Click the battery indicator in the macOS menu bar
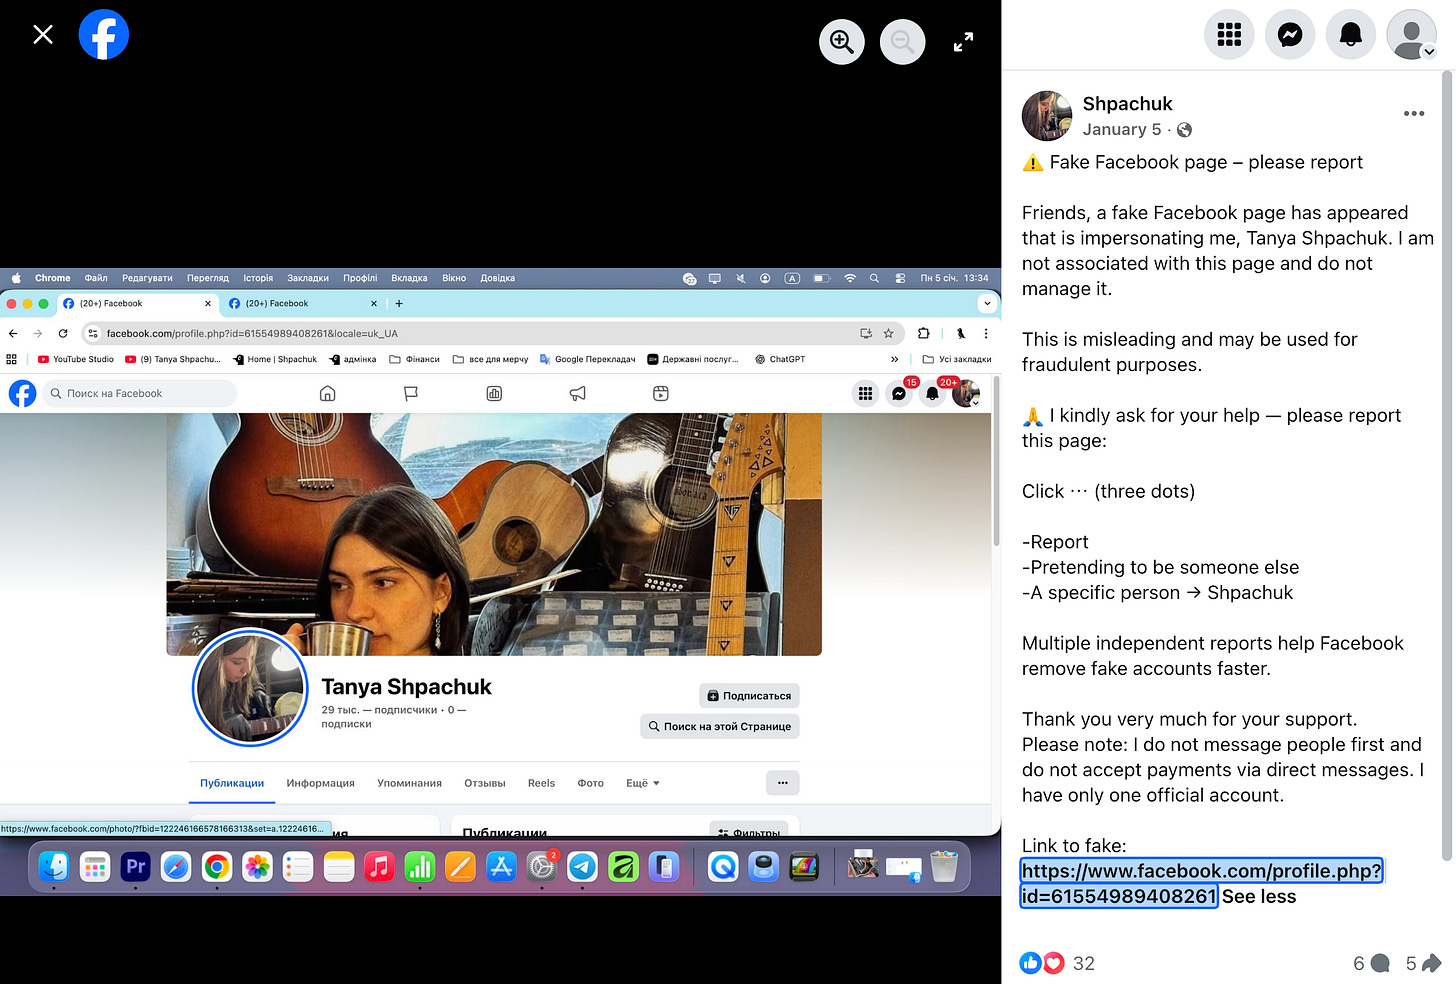The width and height of the screenshot is (1456, 984). (822, 277)
